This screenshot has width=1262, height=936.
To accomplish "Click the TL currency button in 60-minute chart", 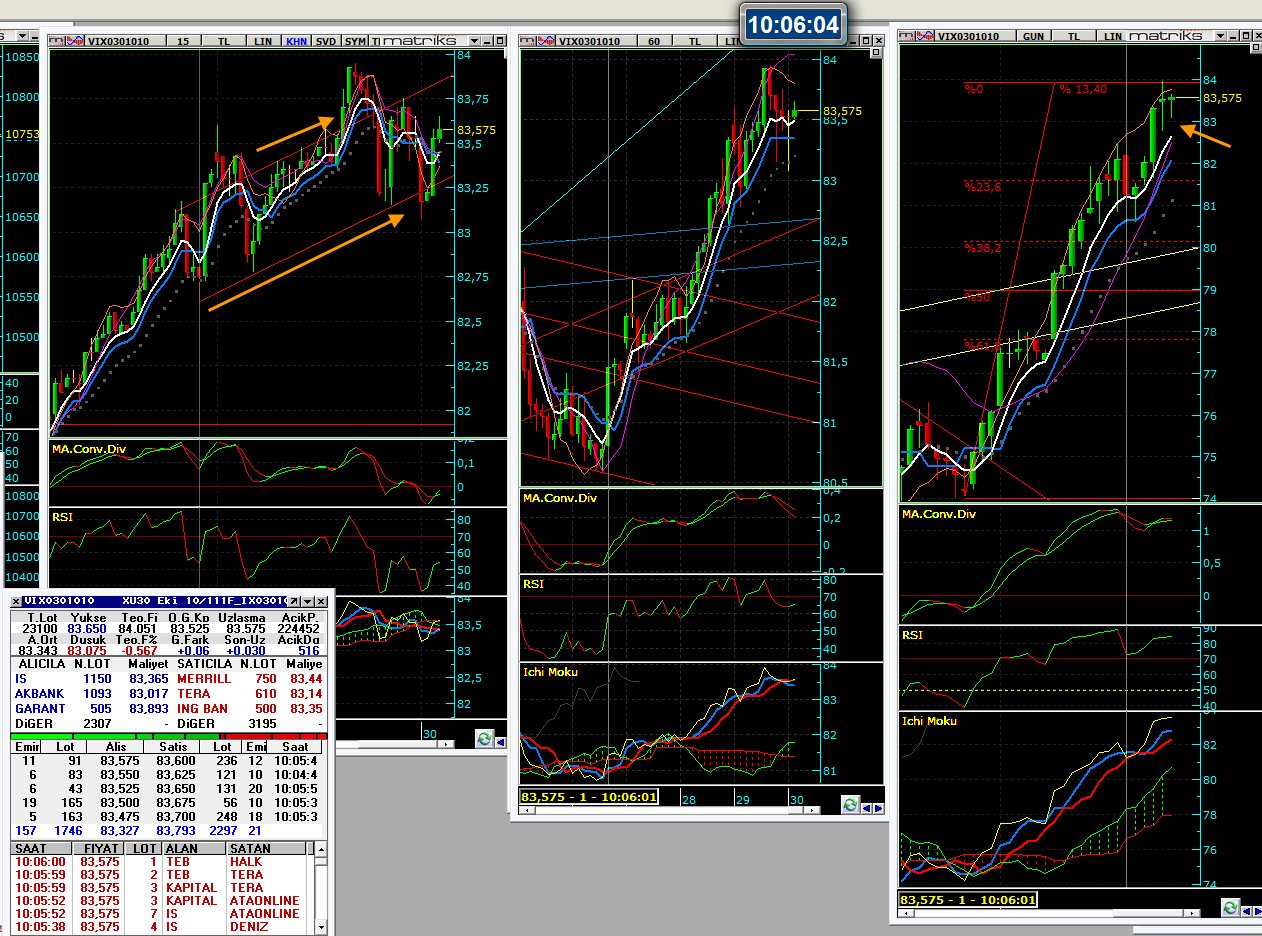I will tap(696, 41).
